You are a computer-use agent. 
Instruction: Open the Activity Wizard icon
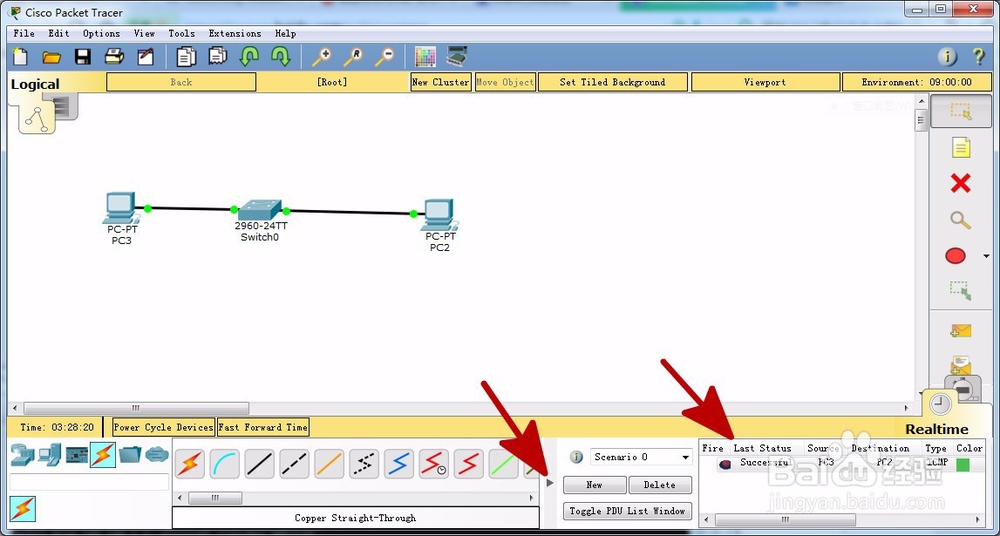(145, 57)
